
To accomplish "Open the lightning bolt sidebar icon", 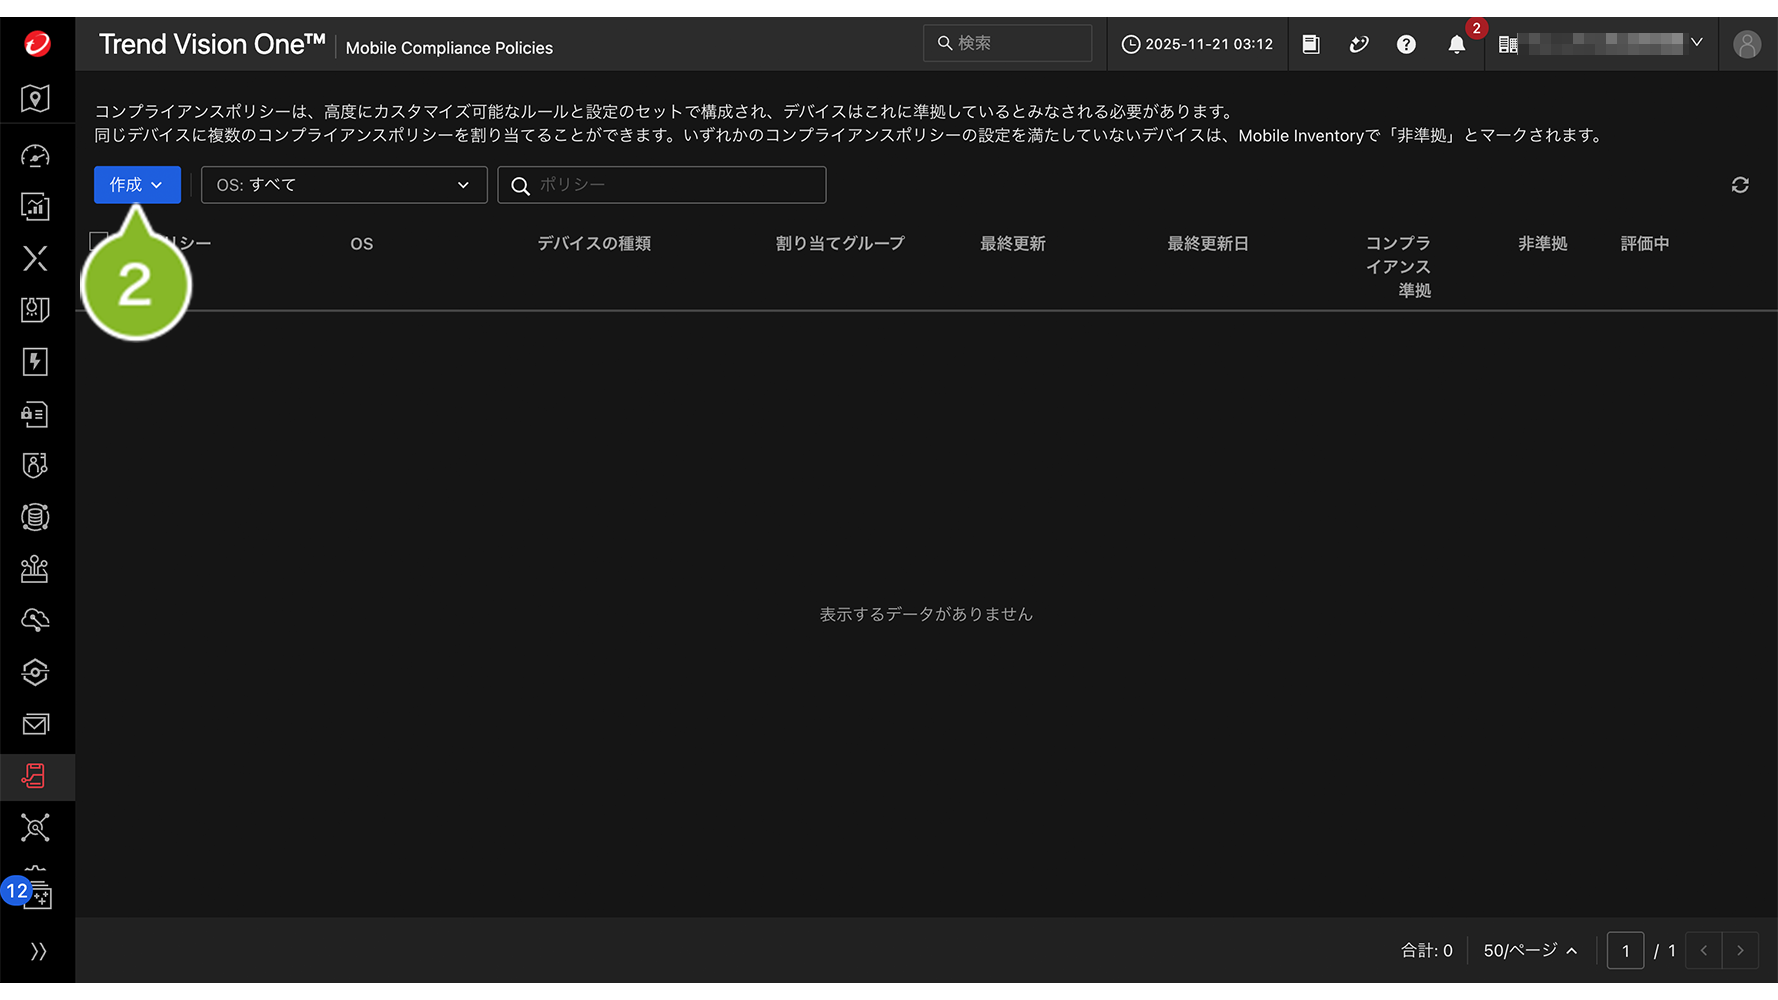I will [35, 362].
